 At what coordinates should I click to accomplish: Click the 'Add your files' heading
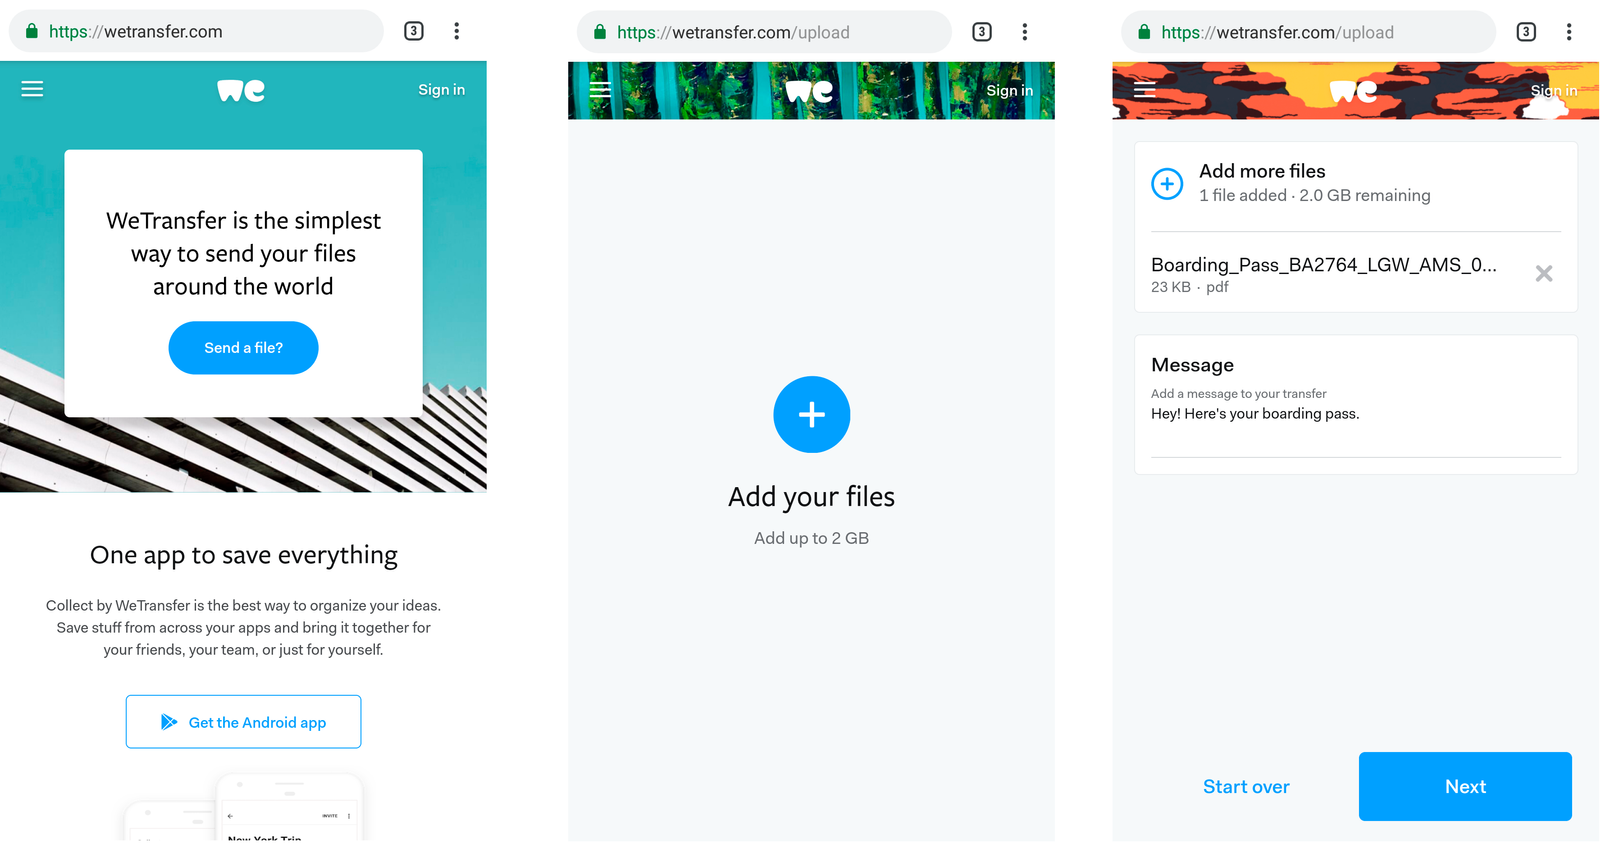point(812,497)
